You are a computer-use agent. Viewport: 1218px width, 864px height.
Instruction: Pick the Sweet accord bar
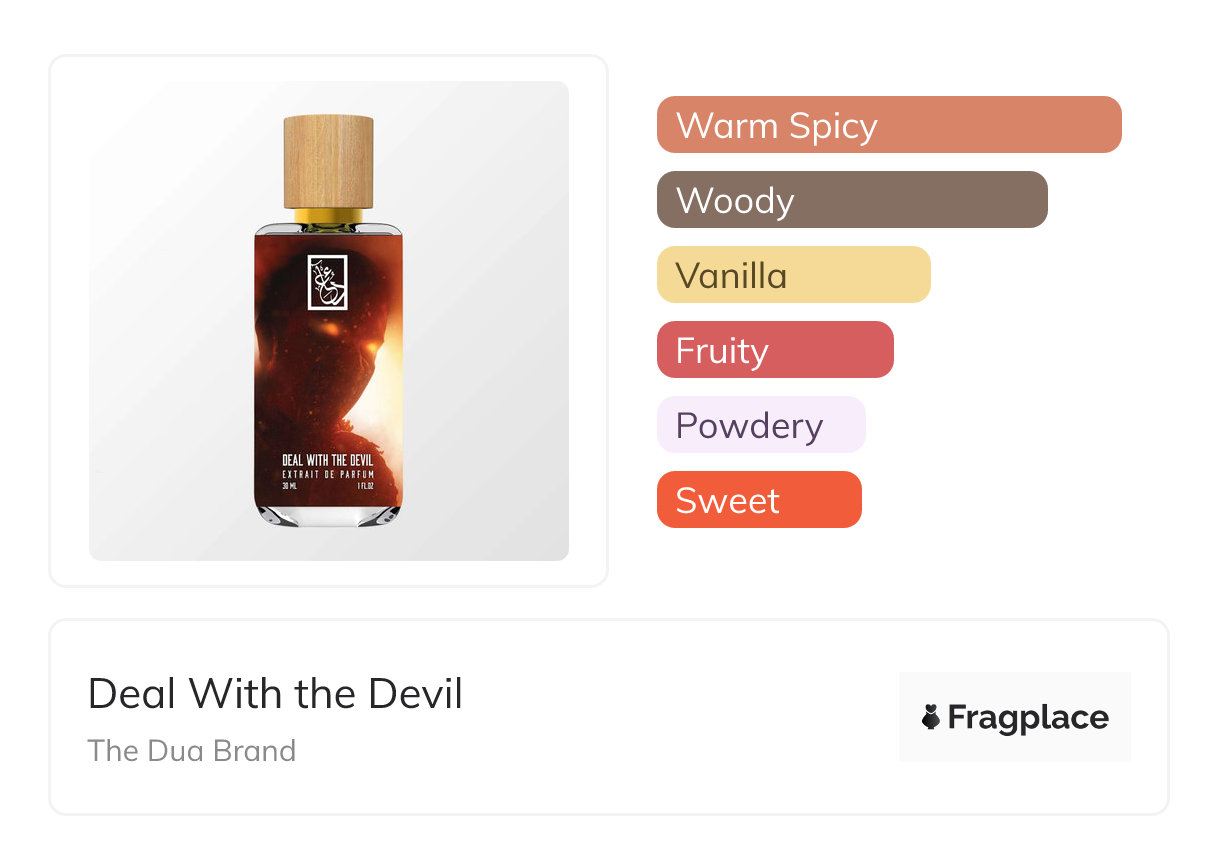(x=758, y=500)
